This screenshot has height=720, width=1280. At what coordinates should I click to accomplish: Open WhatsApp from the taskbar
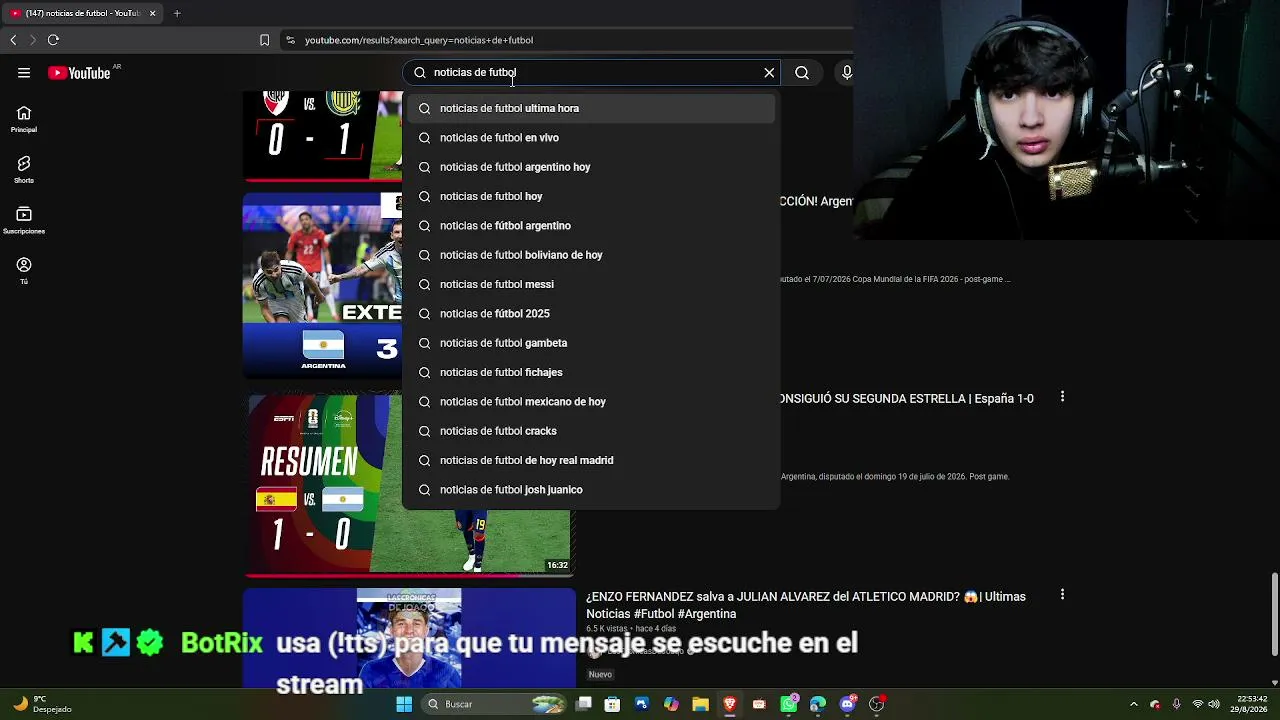(x=789, y=704)
